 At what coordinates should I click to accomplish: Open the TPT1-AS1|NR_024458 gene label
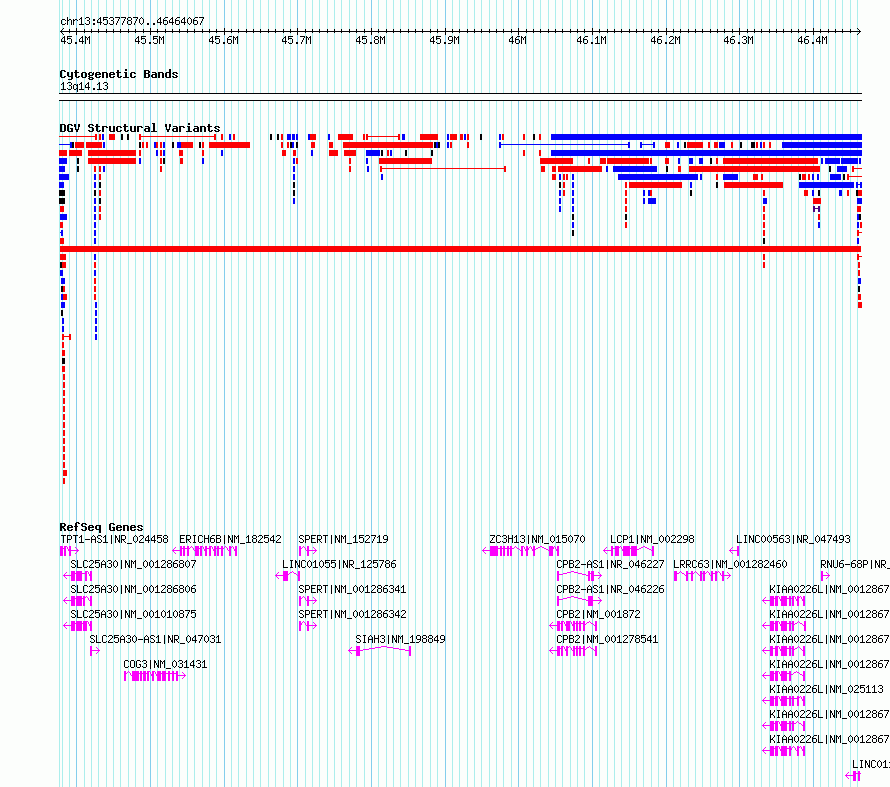(114, 539)
